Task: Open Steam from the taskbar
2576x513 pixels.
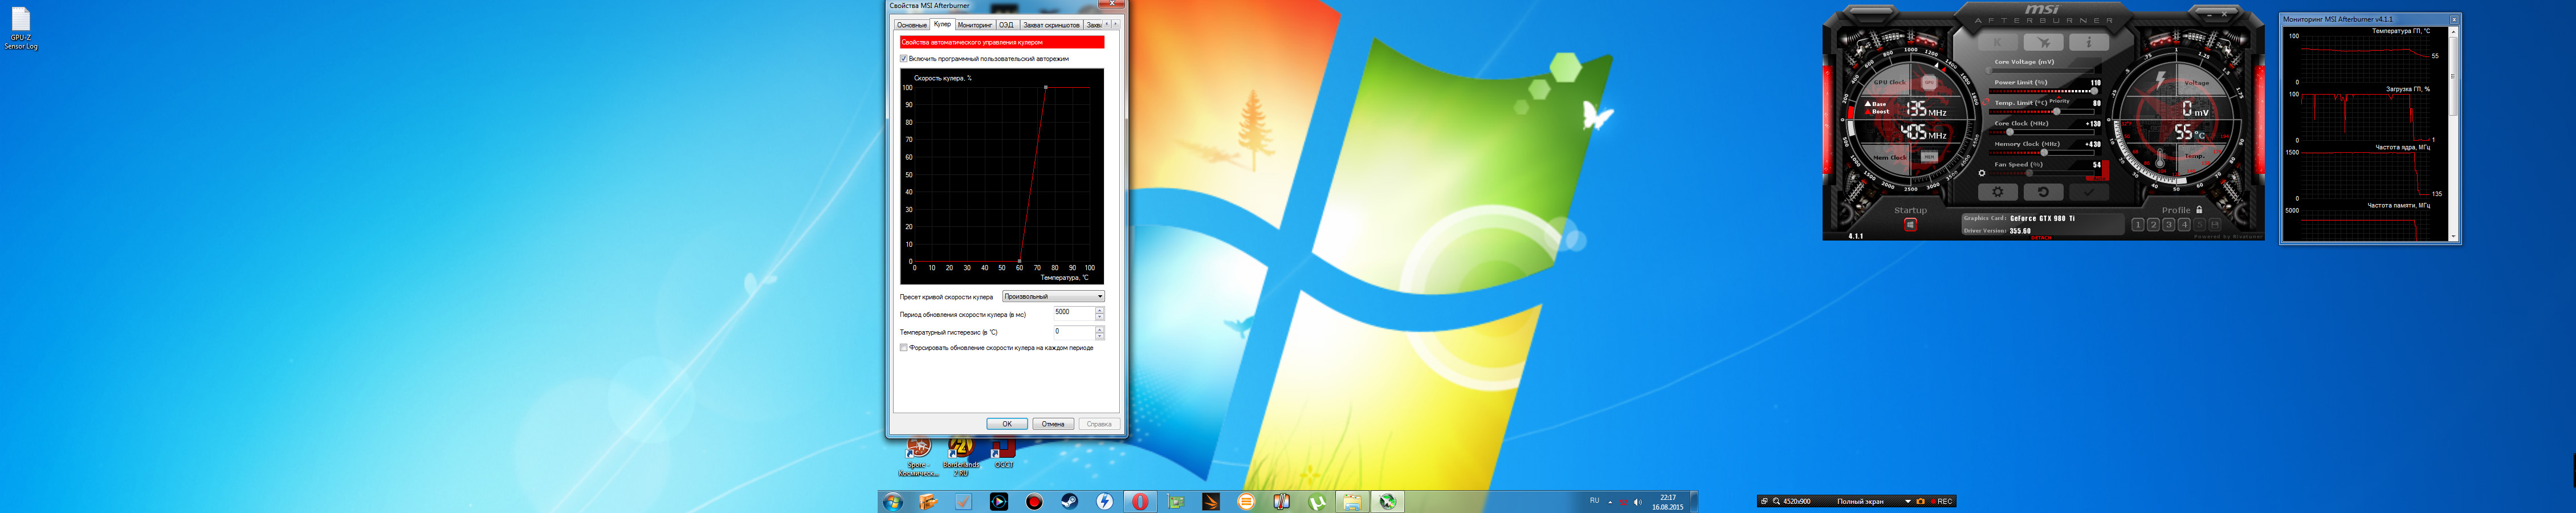Action: [x=1070, y=502]
